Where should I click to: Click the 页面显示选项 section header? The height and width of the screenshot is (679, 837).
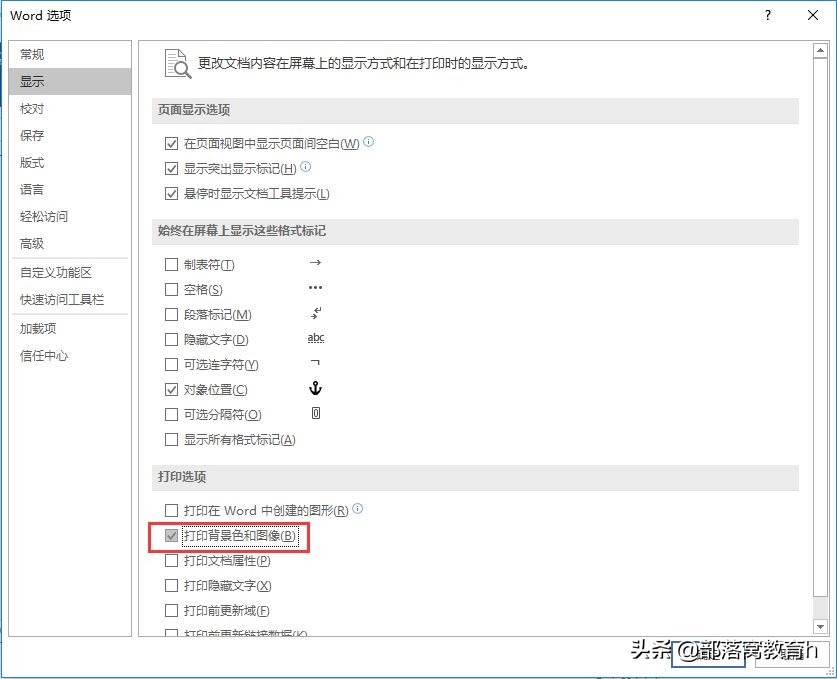click(x=475, y=110)
